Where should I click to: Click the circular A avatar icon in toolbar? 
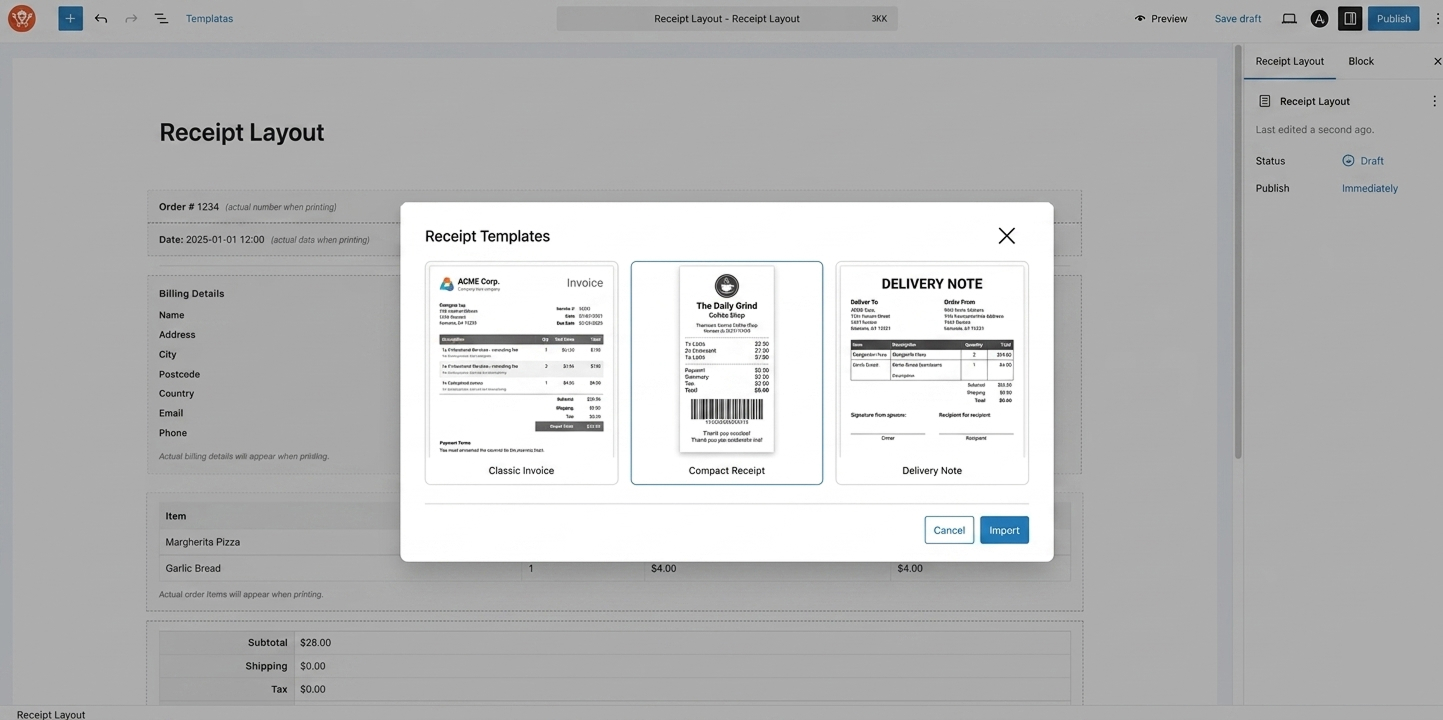pyautogui.click(x=1316, y=16)
